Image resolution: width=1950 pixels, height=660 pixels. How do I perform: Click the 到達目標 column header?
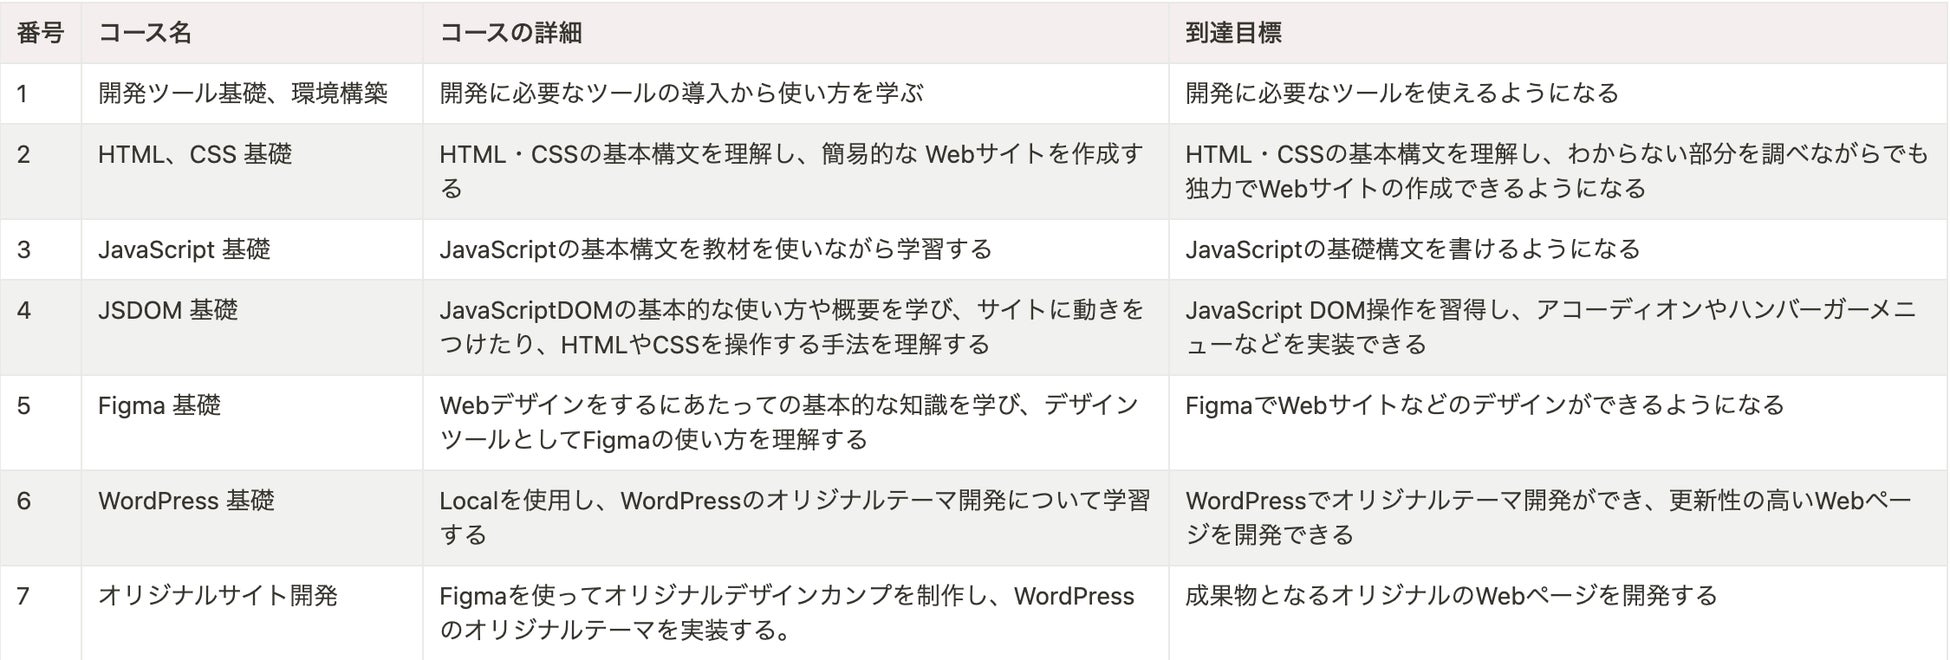click(x=1233, y=33)
